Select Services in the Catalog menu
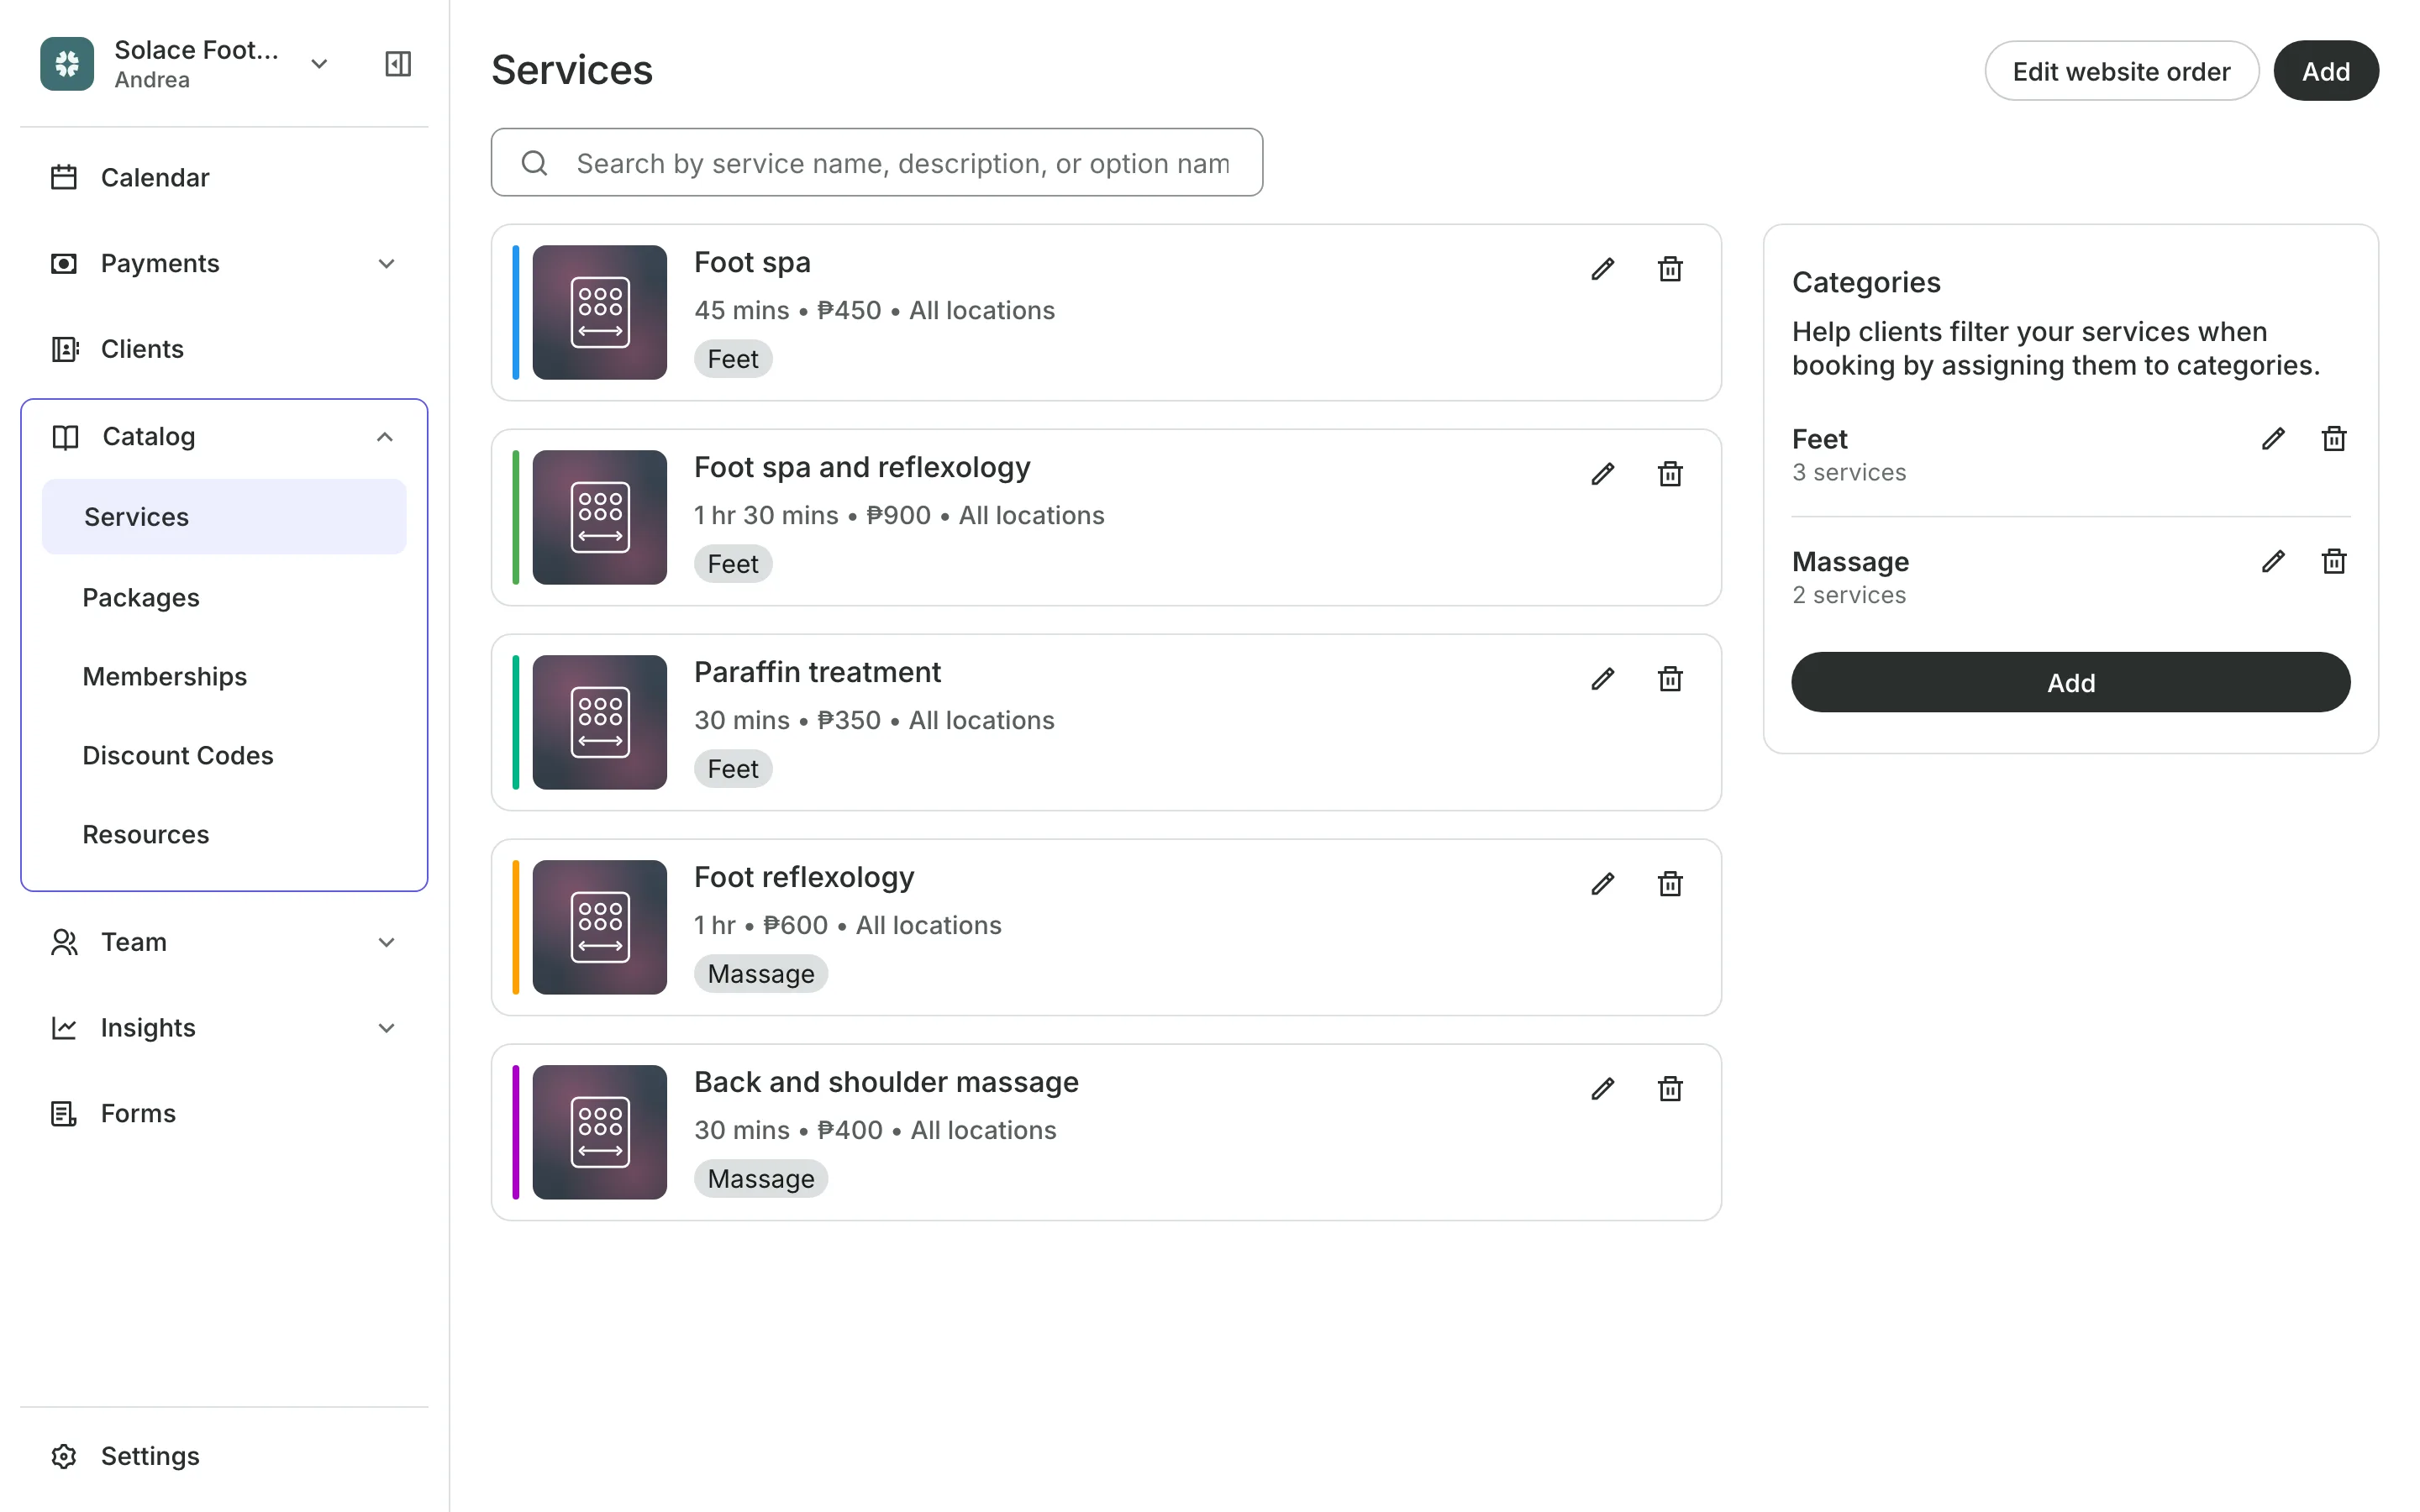 point(224,517)
